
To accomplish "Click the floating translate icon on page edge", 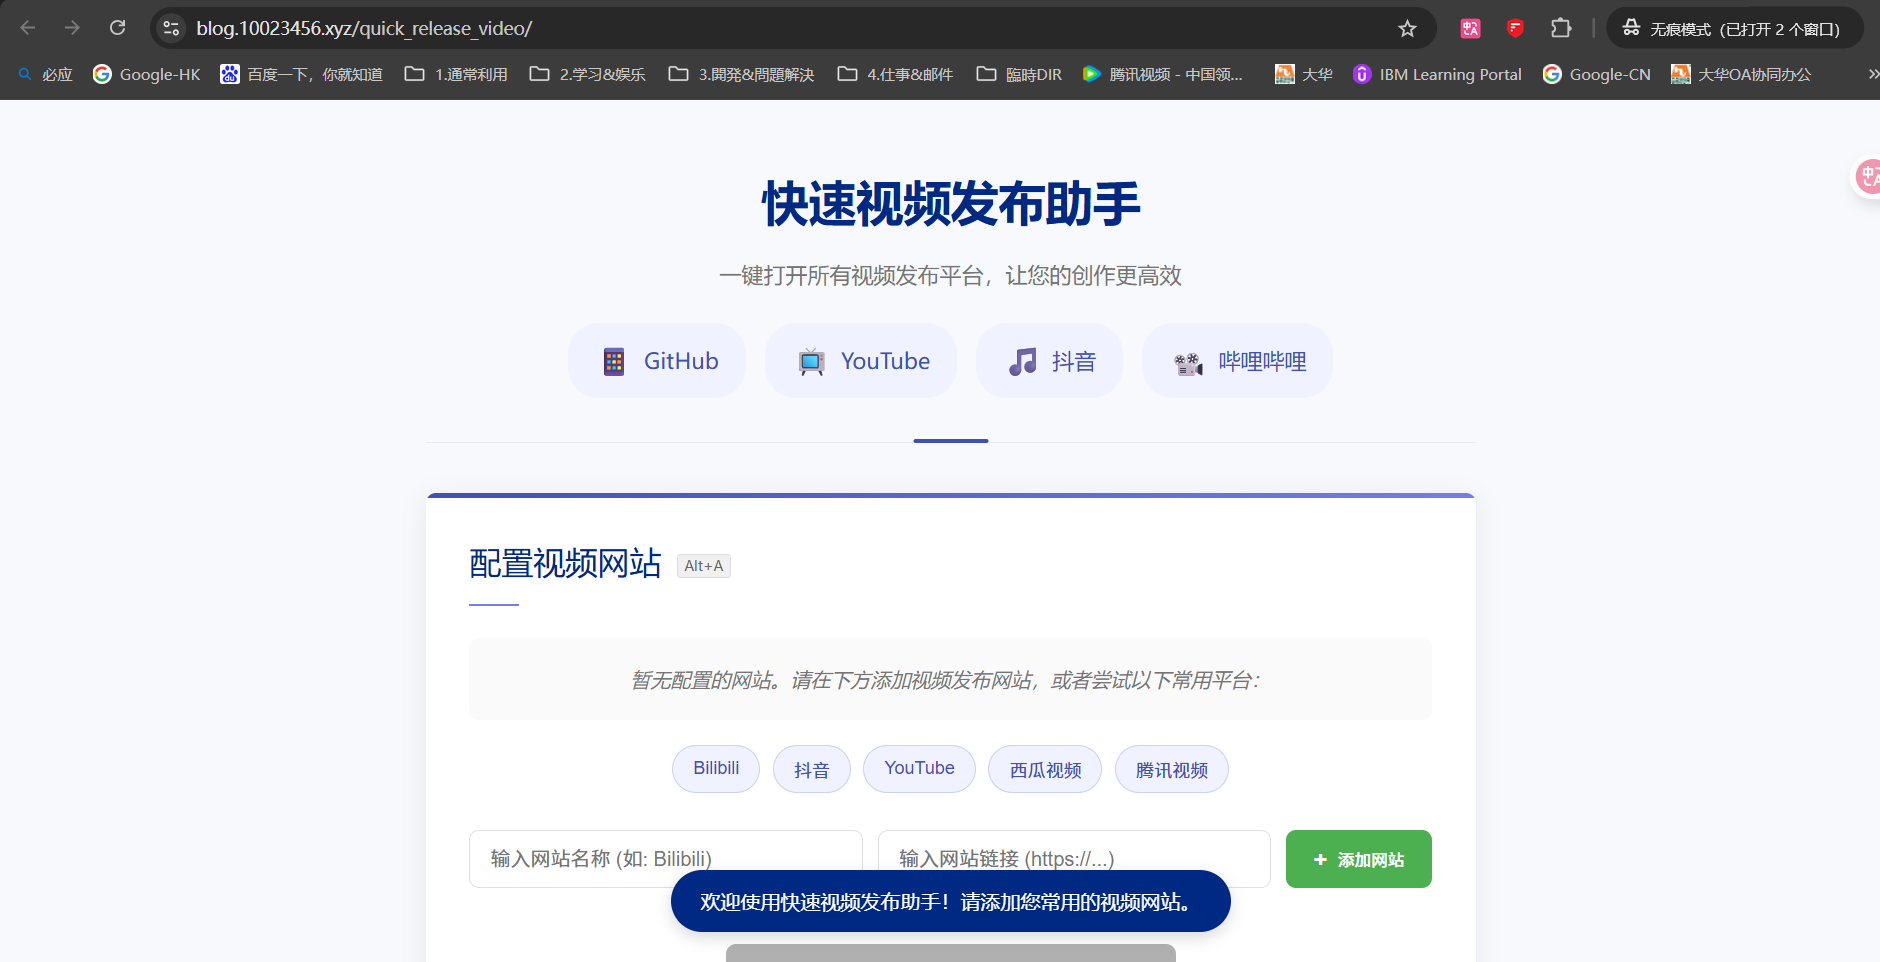I will coord(1867,177).
